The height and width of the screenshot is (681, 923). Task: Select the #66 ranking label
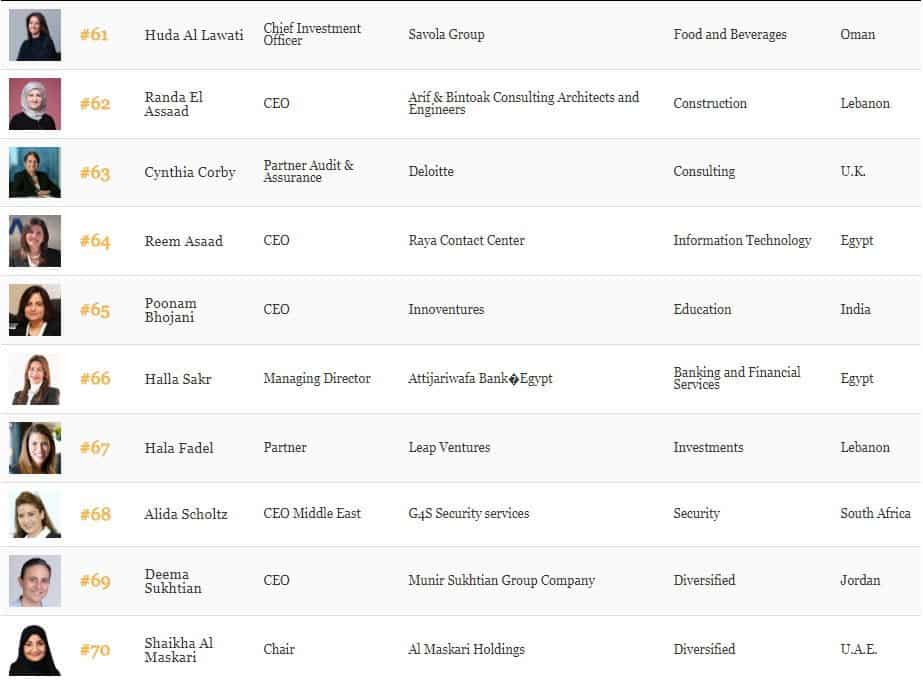(x=95, y=378)
